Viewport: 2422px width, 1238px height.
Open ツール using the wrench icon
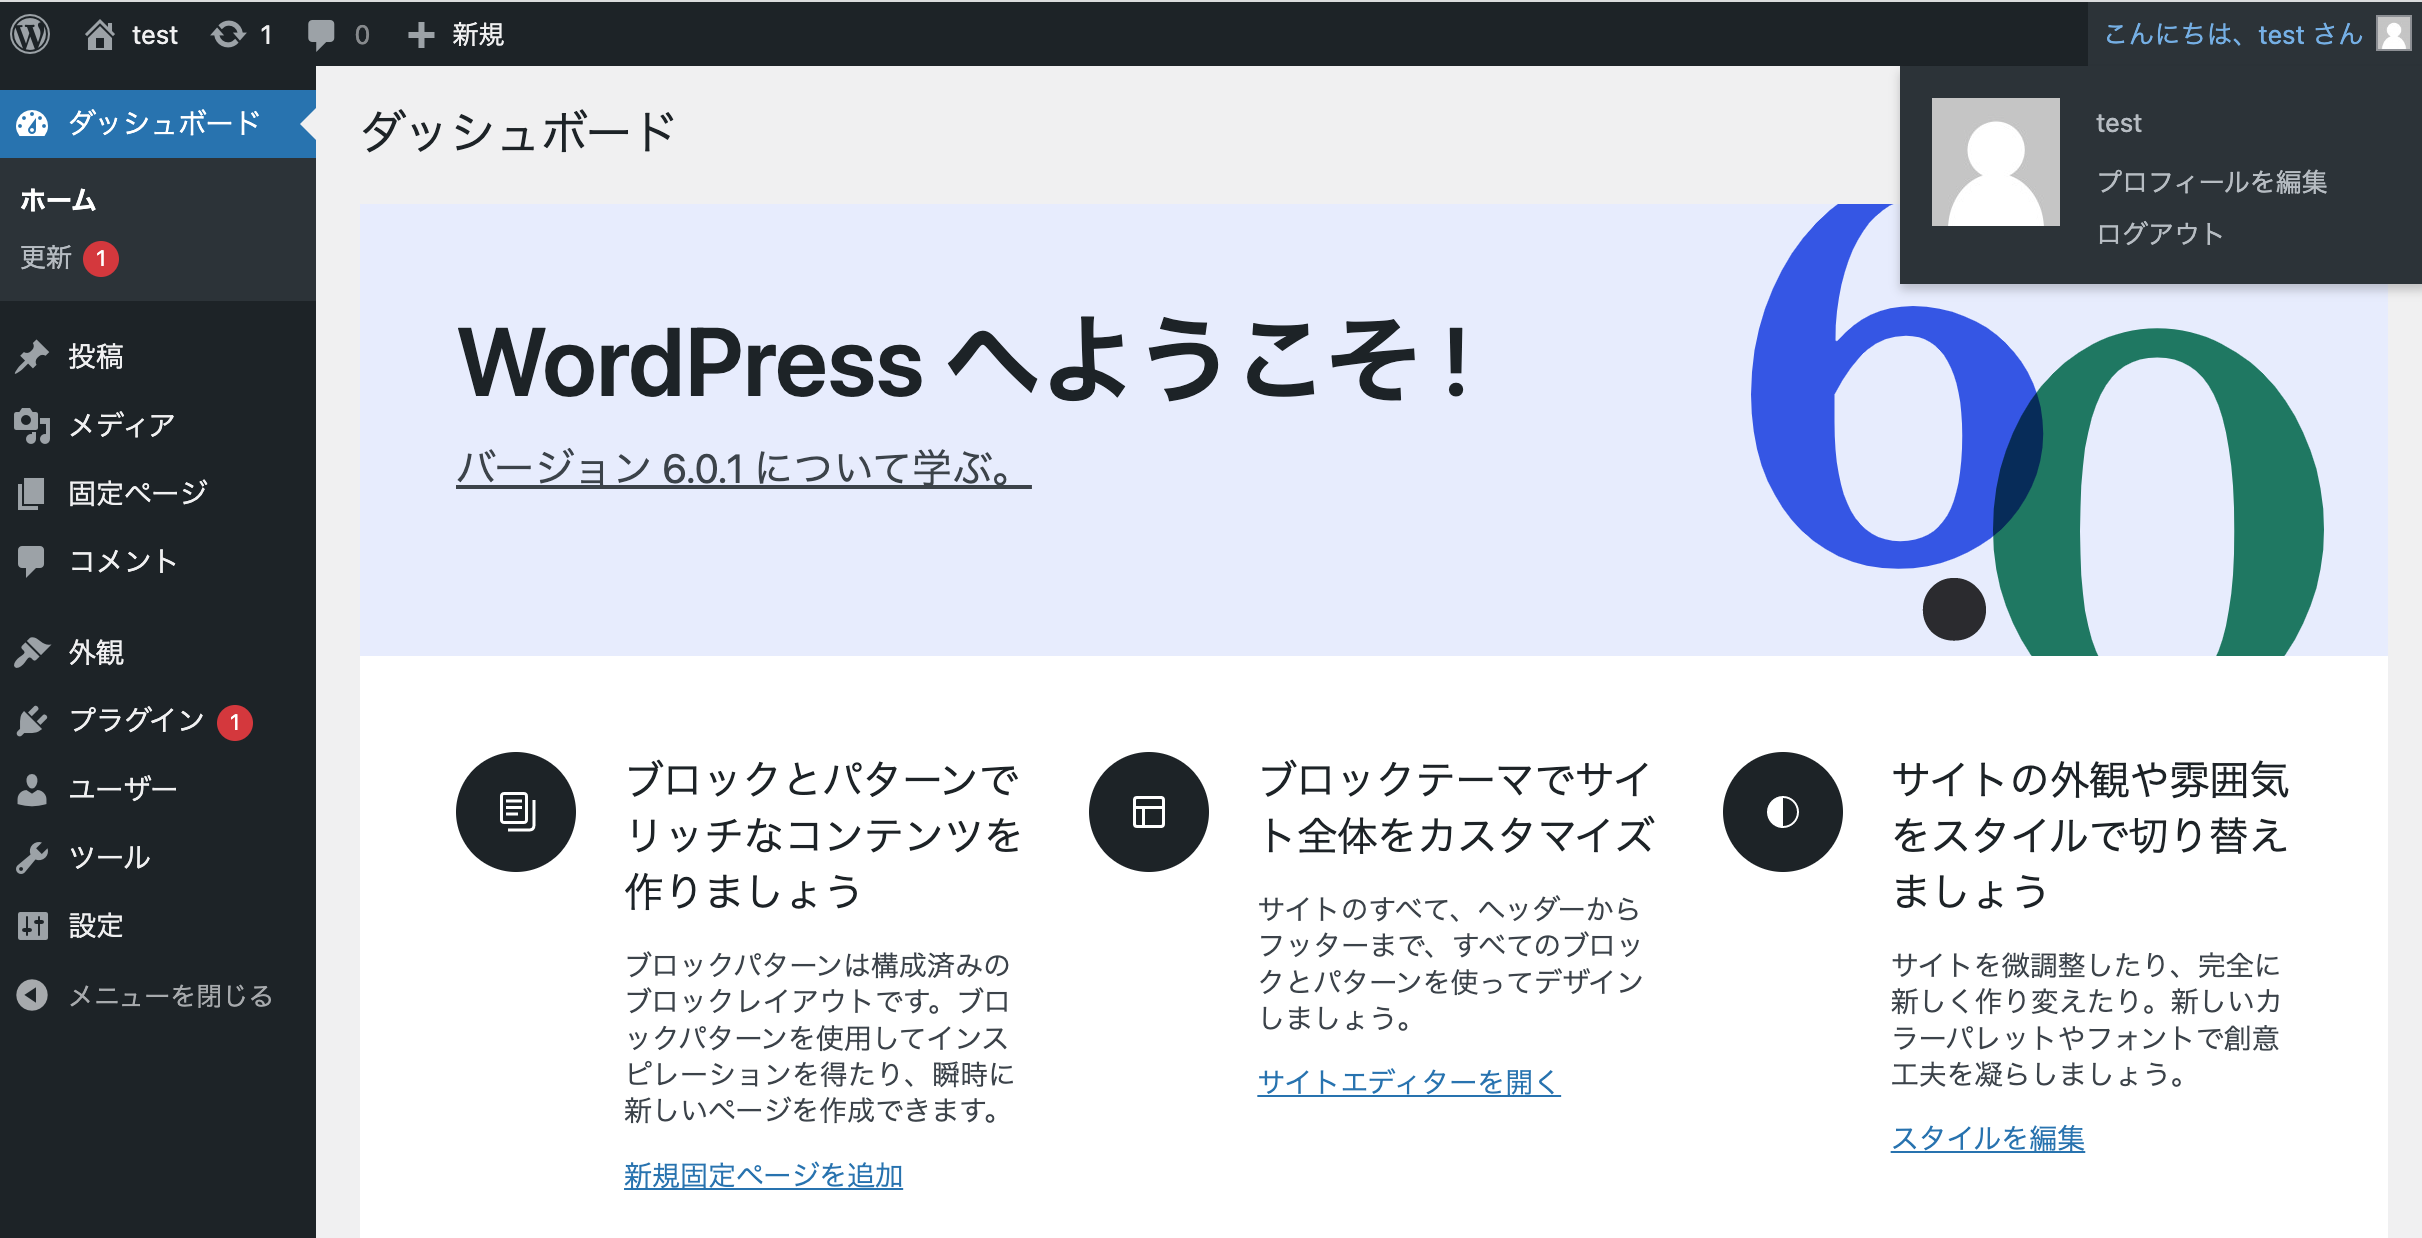click(33, 857)
